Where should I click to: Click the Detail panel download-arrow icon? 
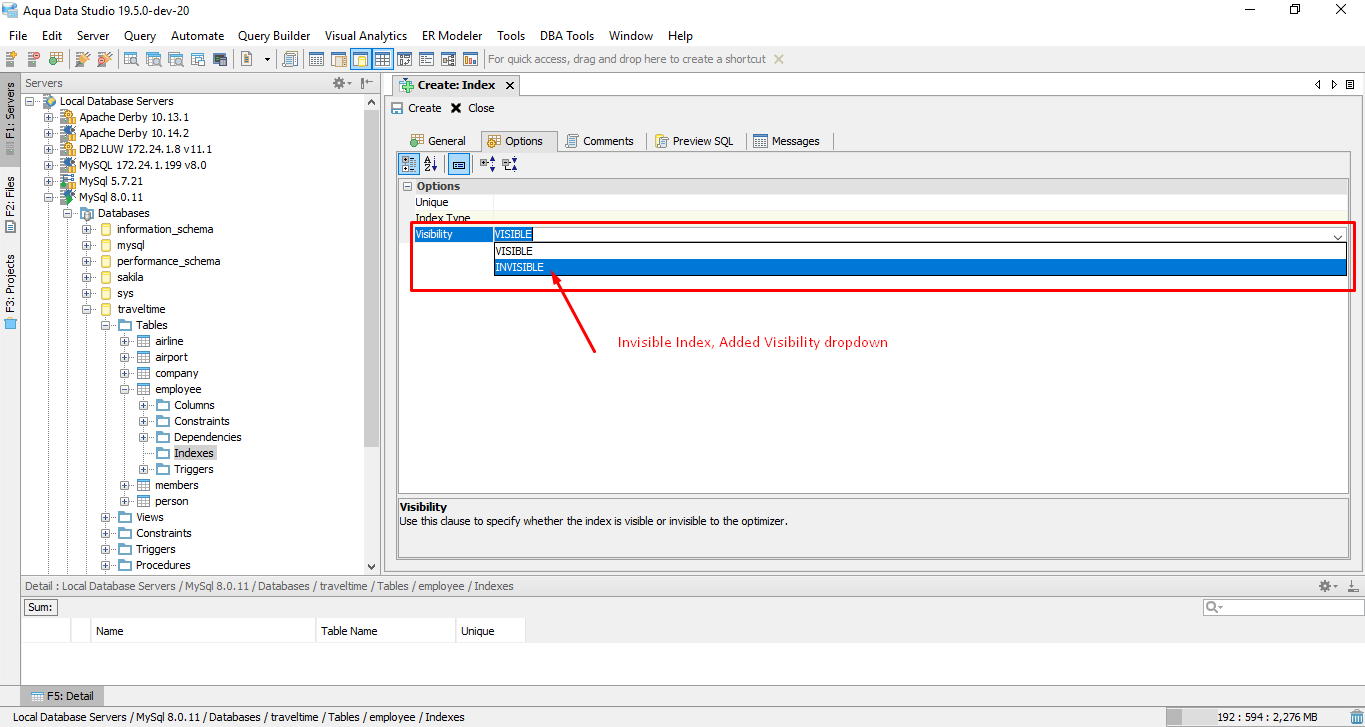pyautogui.click(x=1352, y=586)
